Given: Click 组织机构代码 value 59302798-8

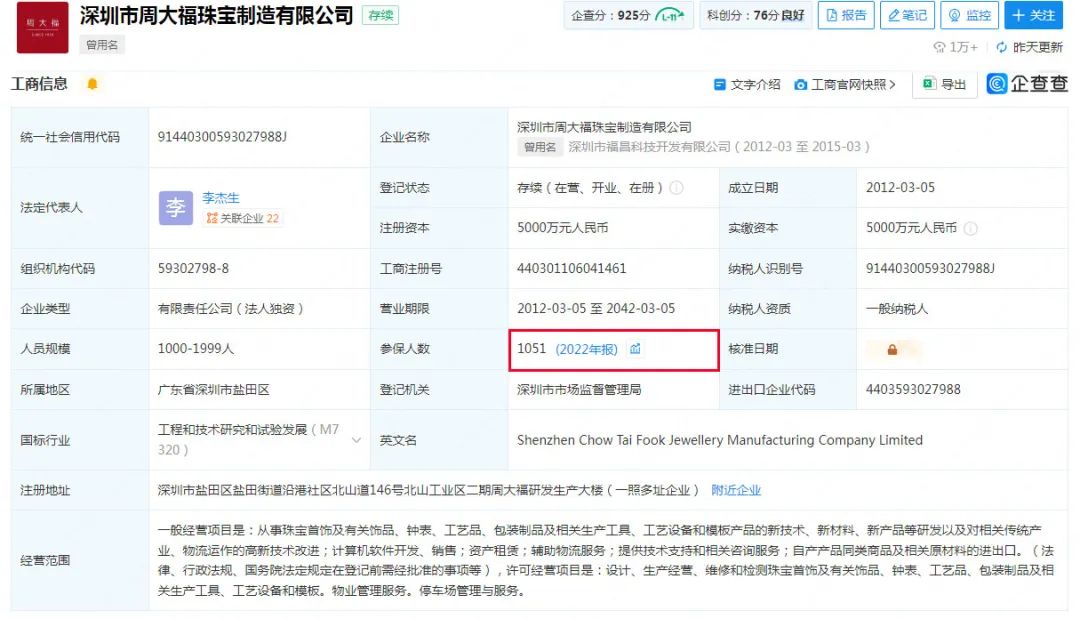Looking at the screenshot, I should tap(193, 269).
